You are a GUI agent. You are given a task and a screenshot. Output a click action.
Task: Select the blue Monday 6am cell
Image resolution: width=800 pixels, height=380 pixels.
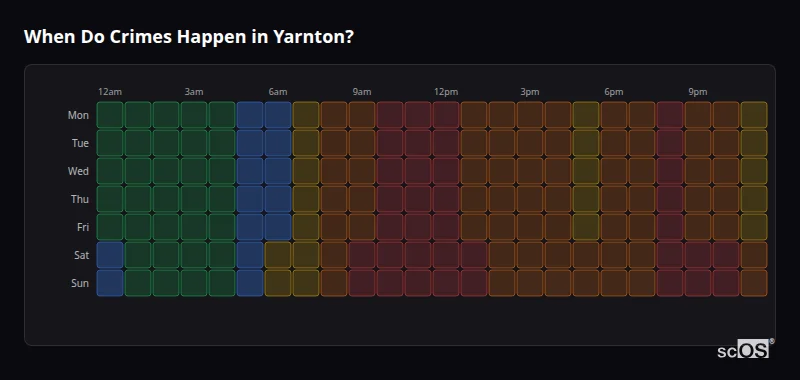click(278, 115)
